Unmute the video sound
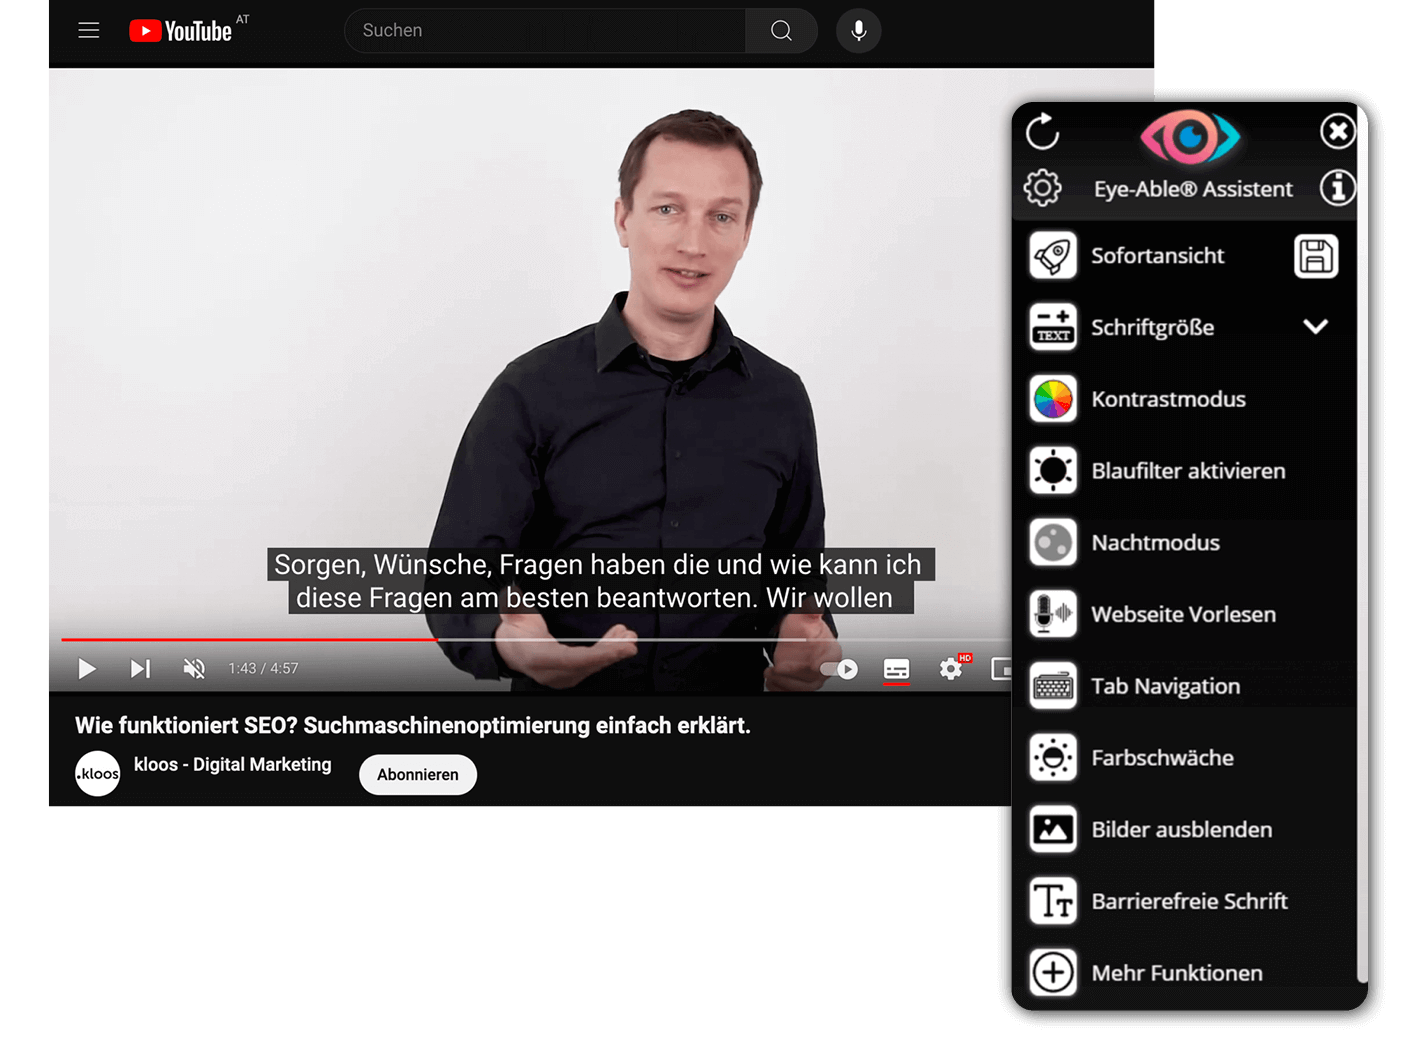 (194, 668)
